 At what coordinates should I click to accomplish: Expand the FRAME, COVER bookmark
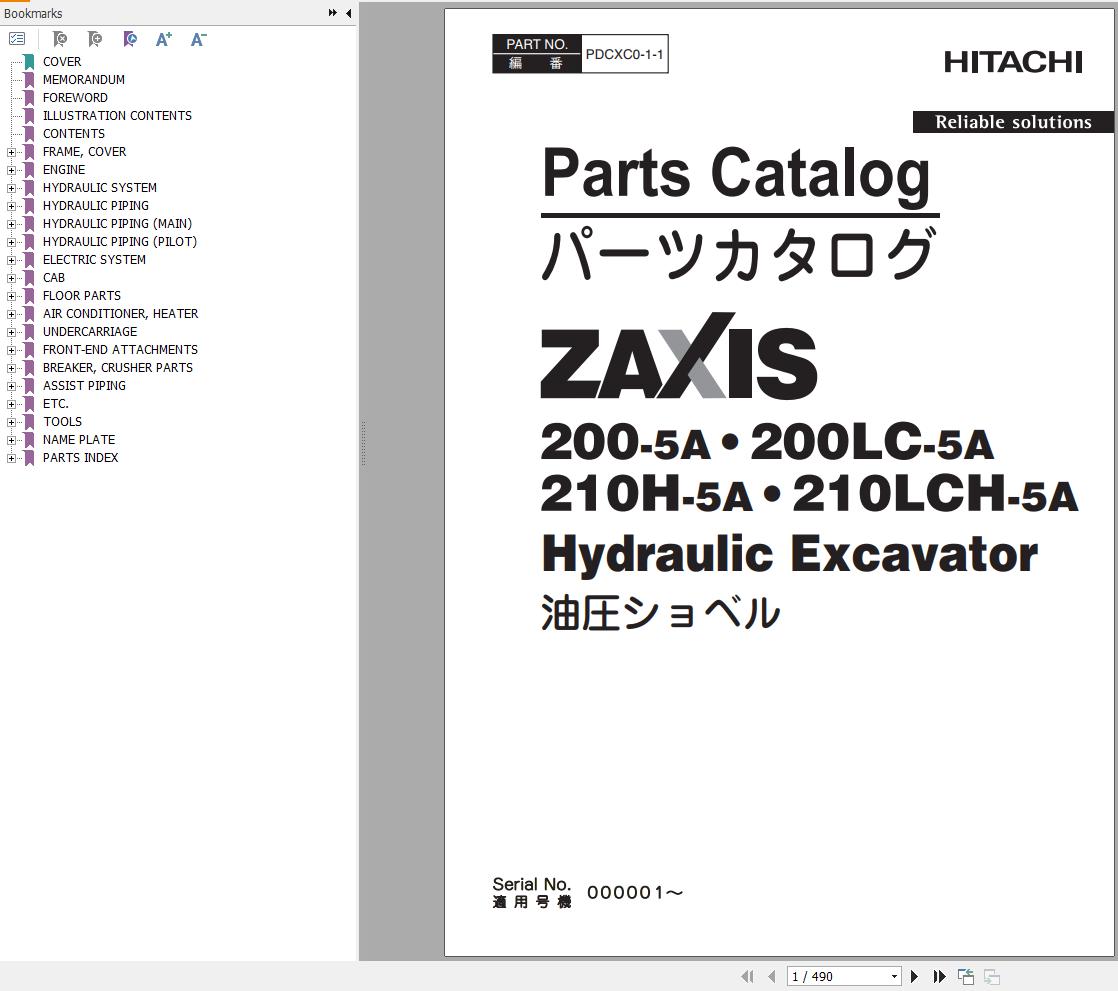[11, 152]
